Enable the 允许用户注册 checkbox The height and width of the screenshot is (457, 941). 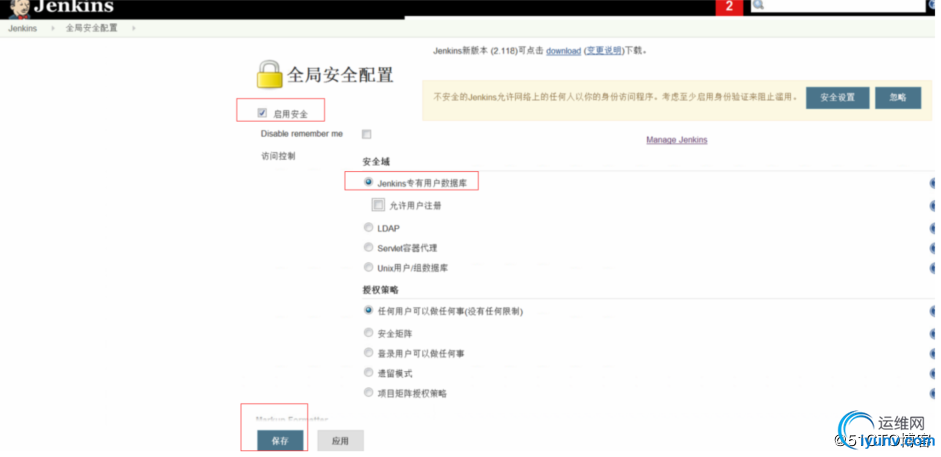(378, 205)
